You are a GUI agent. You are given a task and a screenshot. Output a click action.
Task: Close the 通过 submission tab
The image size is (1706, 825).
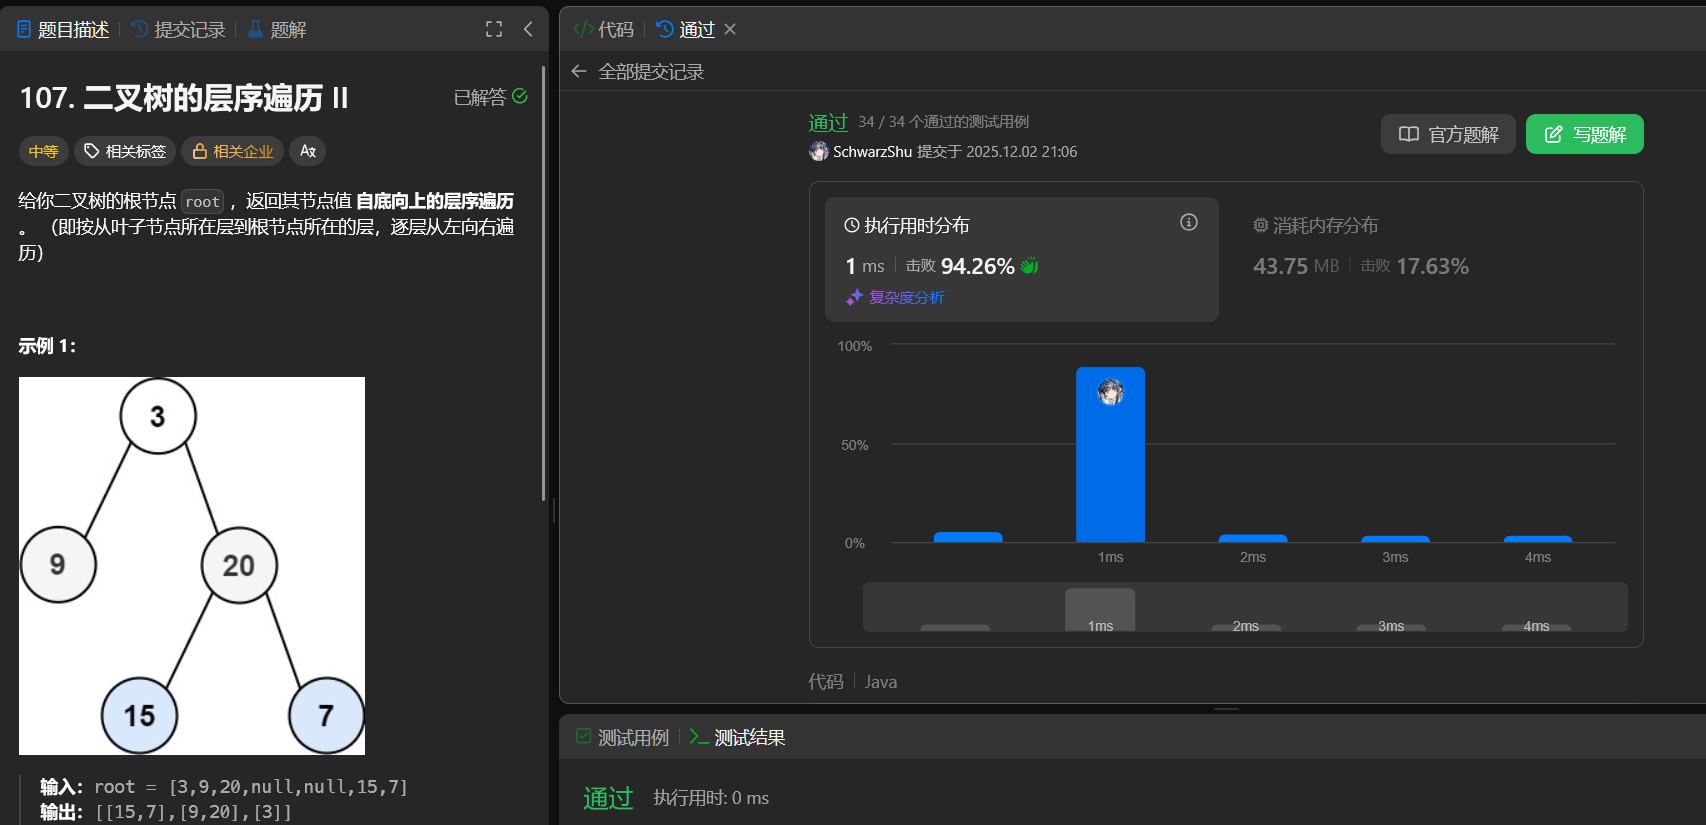point(730,29)
